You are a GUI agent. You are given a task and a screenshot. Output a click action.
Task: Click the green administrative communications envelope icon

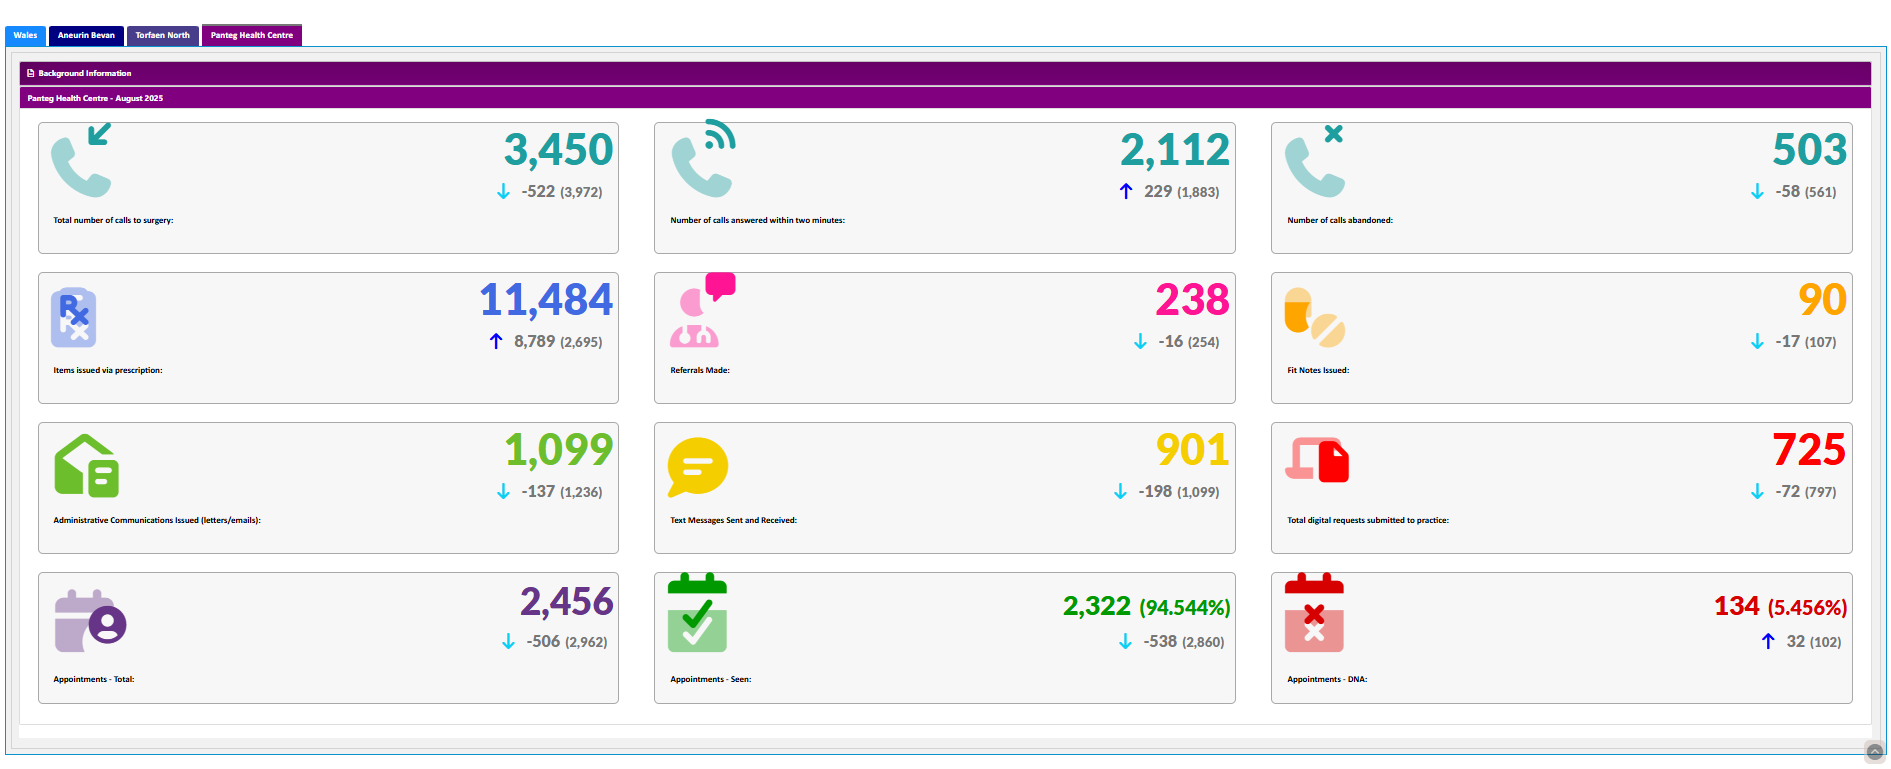(x=86, y=466)
